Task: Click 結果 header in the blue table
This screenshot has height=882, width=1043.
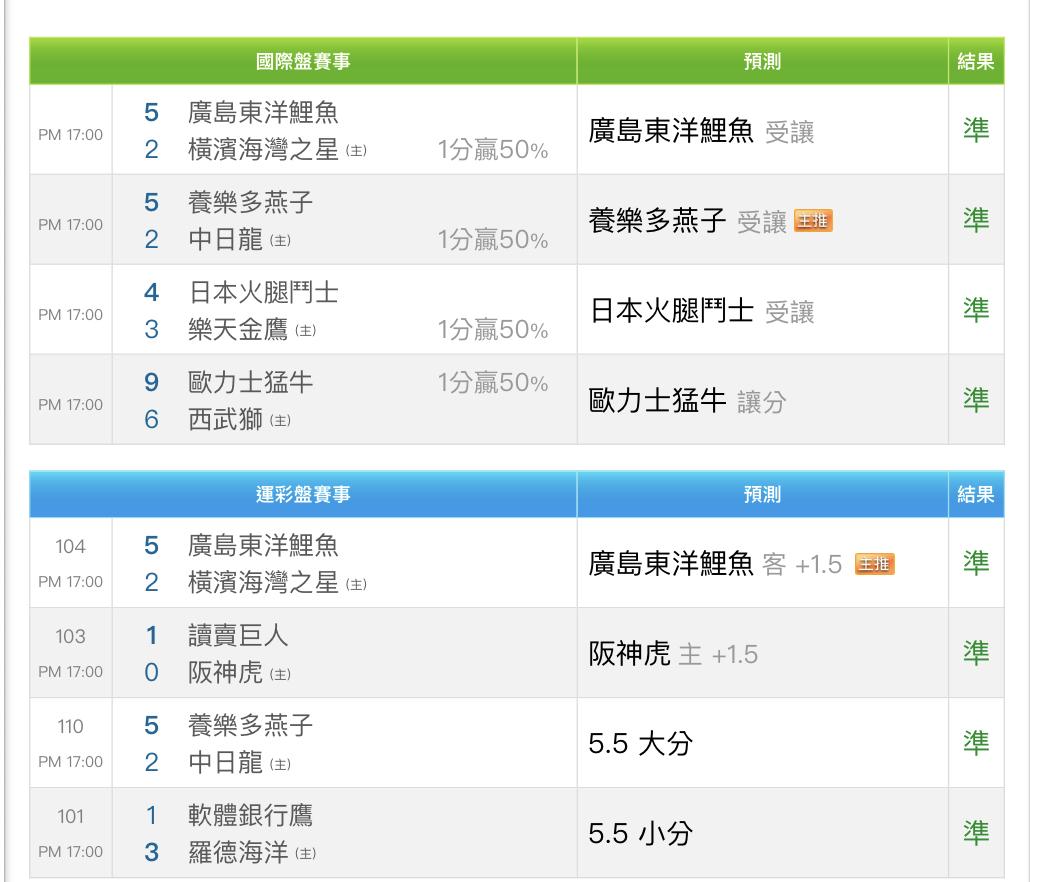Action: (x=976, y=494)
